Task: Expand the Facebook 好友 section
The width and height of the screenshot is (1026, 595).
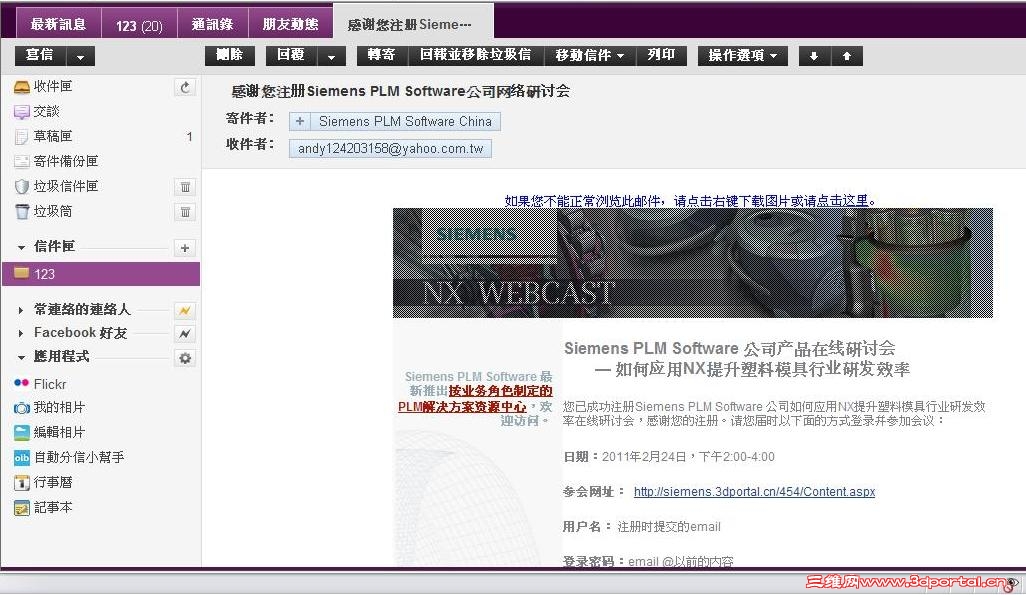Action: click(21, 334)
